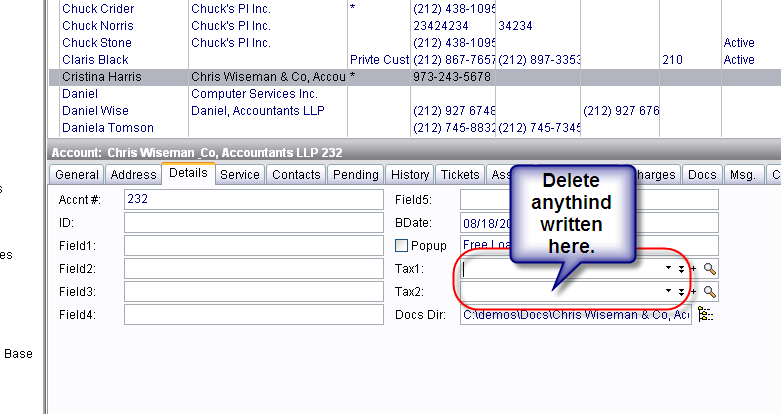Expand the Tax1 dropdown arrow

point(667,269)
